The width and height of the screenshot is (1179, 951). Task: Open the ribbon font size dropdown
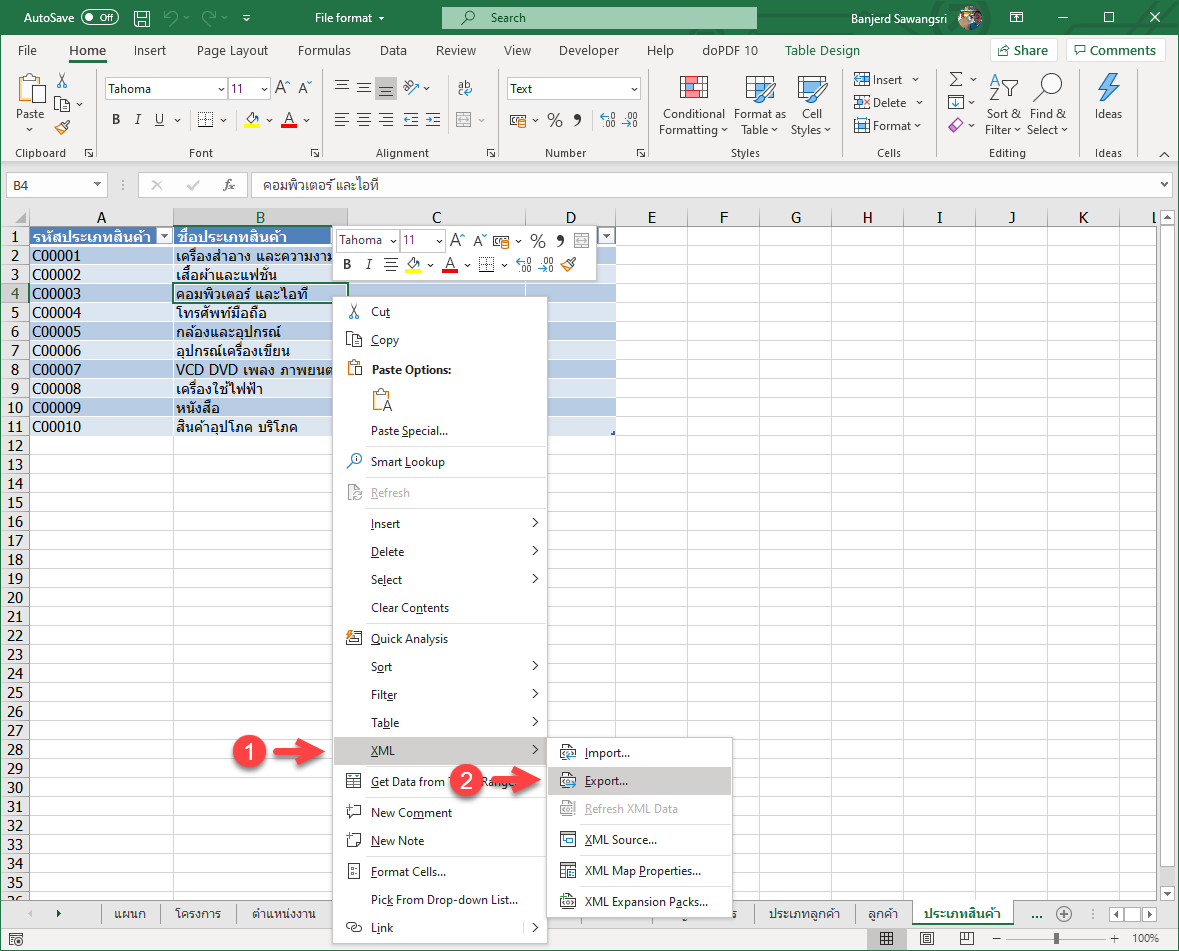pyautogui.click(x=264, y=89)
